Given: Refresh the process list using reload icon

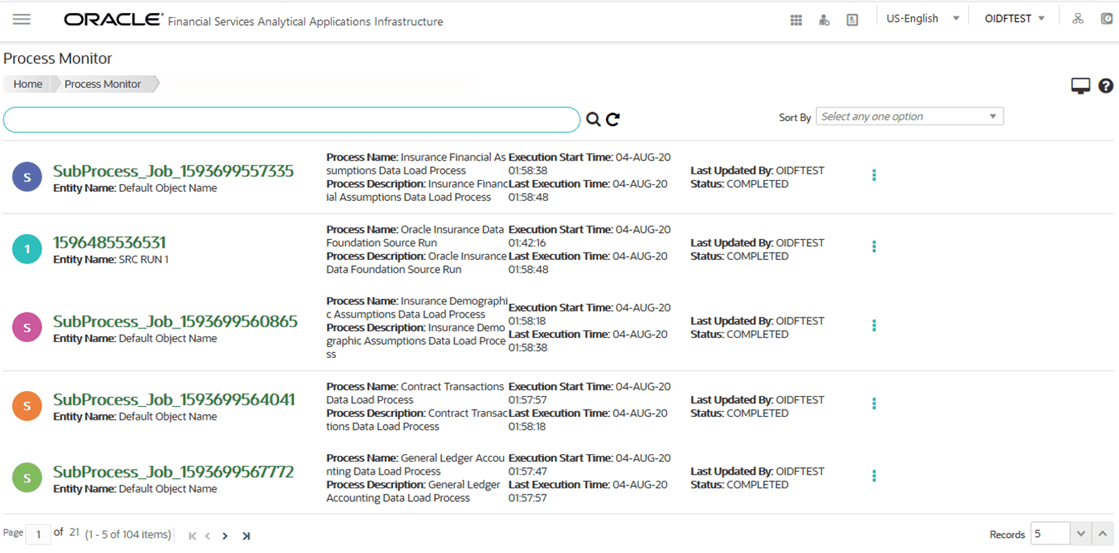Looking at the screenshot, I should 612,120.
